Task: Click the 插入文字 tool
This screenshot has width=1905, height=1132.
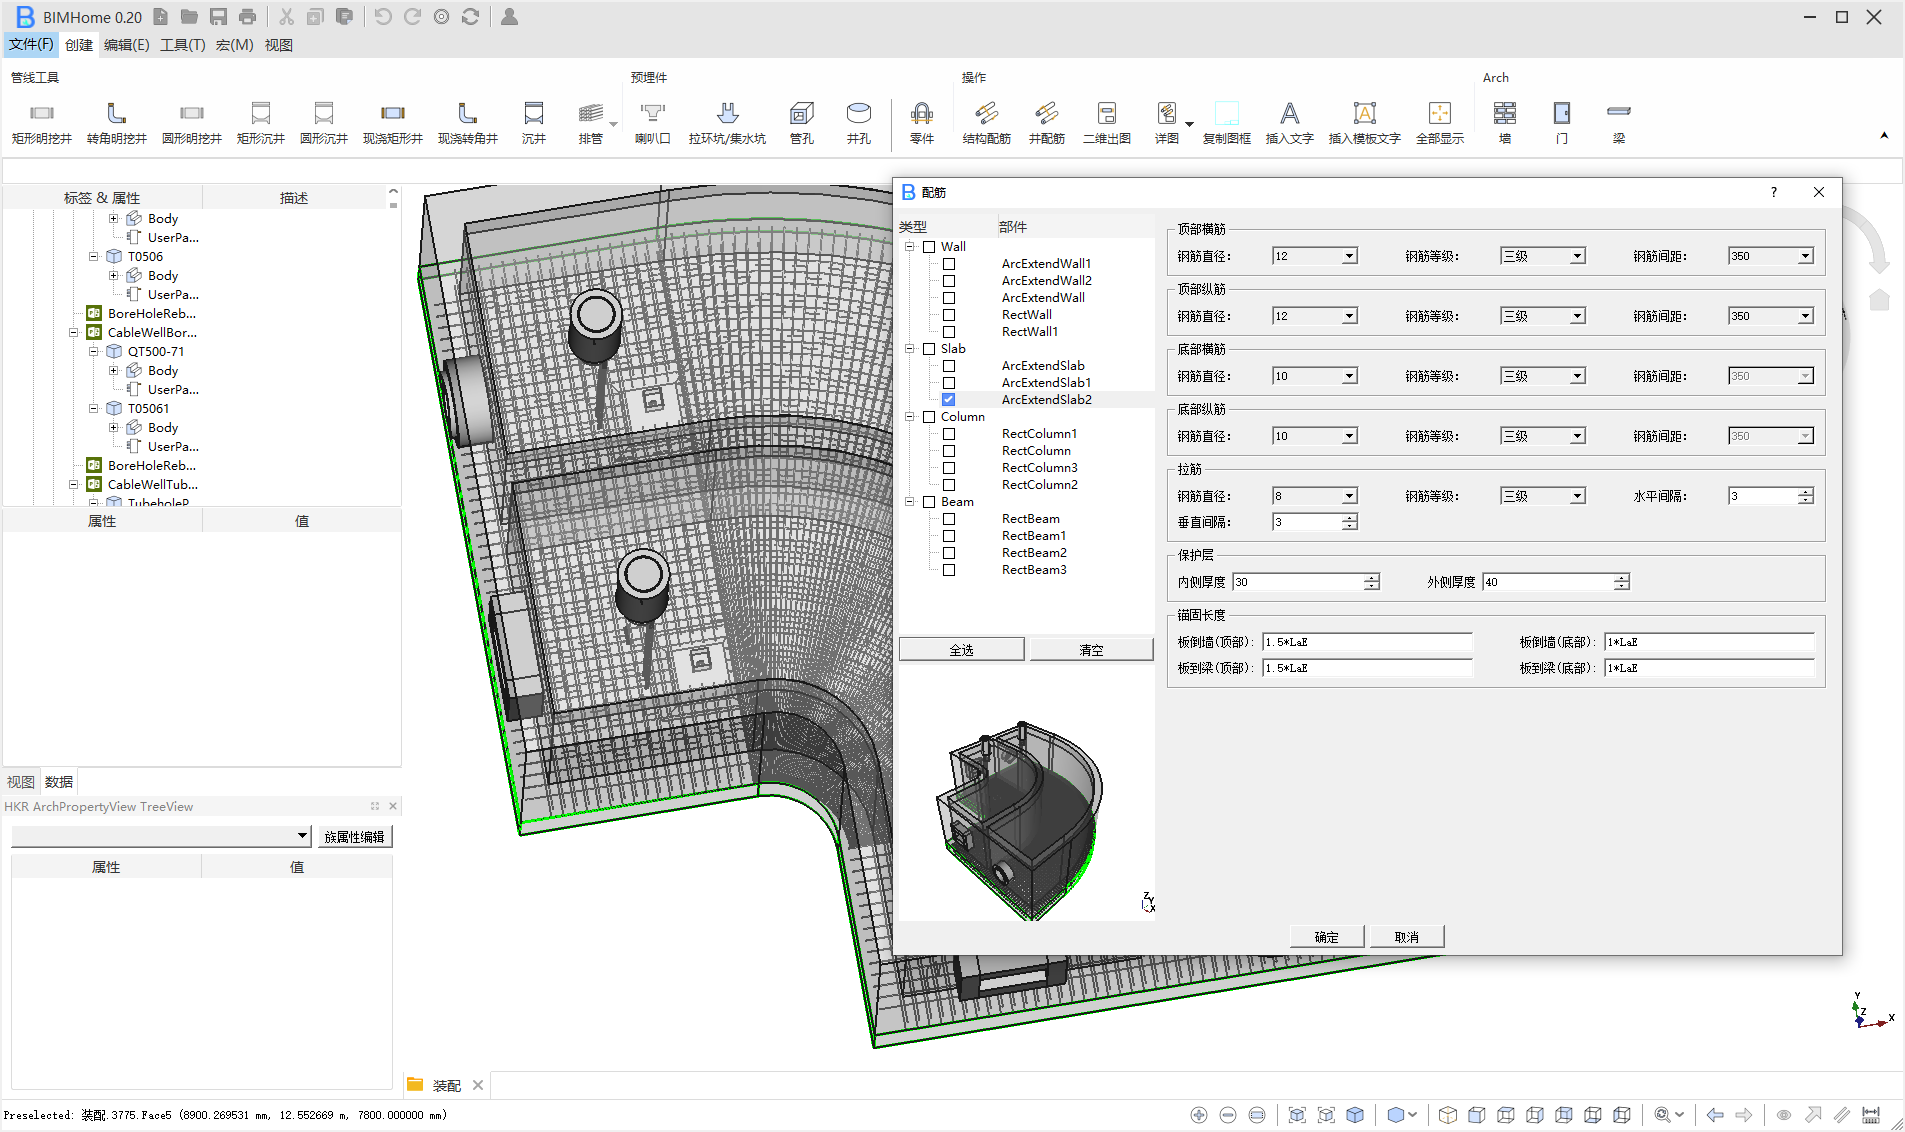Action: click(1290, 123)
